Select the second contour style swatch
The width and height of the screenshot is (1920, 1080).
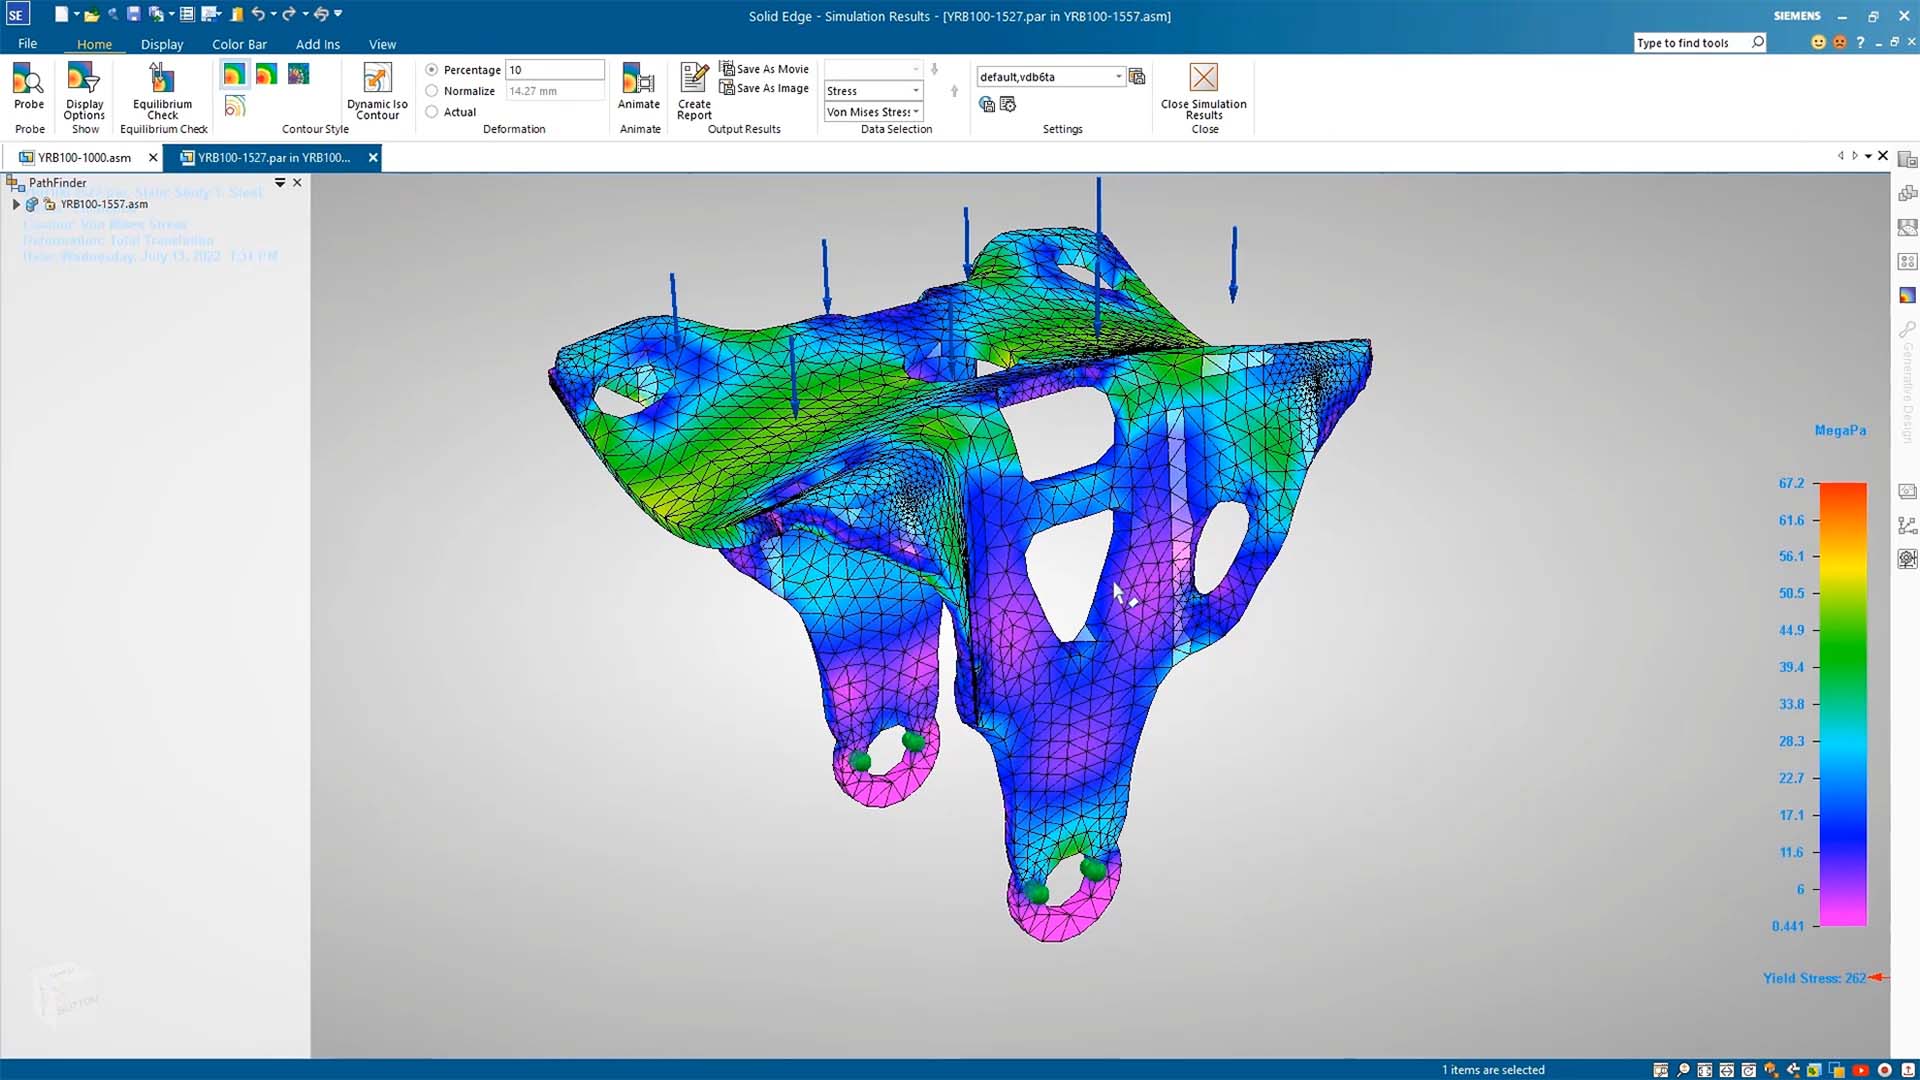click(x=264, y=74)
